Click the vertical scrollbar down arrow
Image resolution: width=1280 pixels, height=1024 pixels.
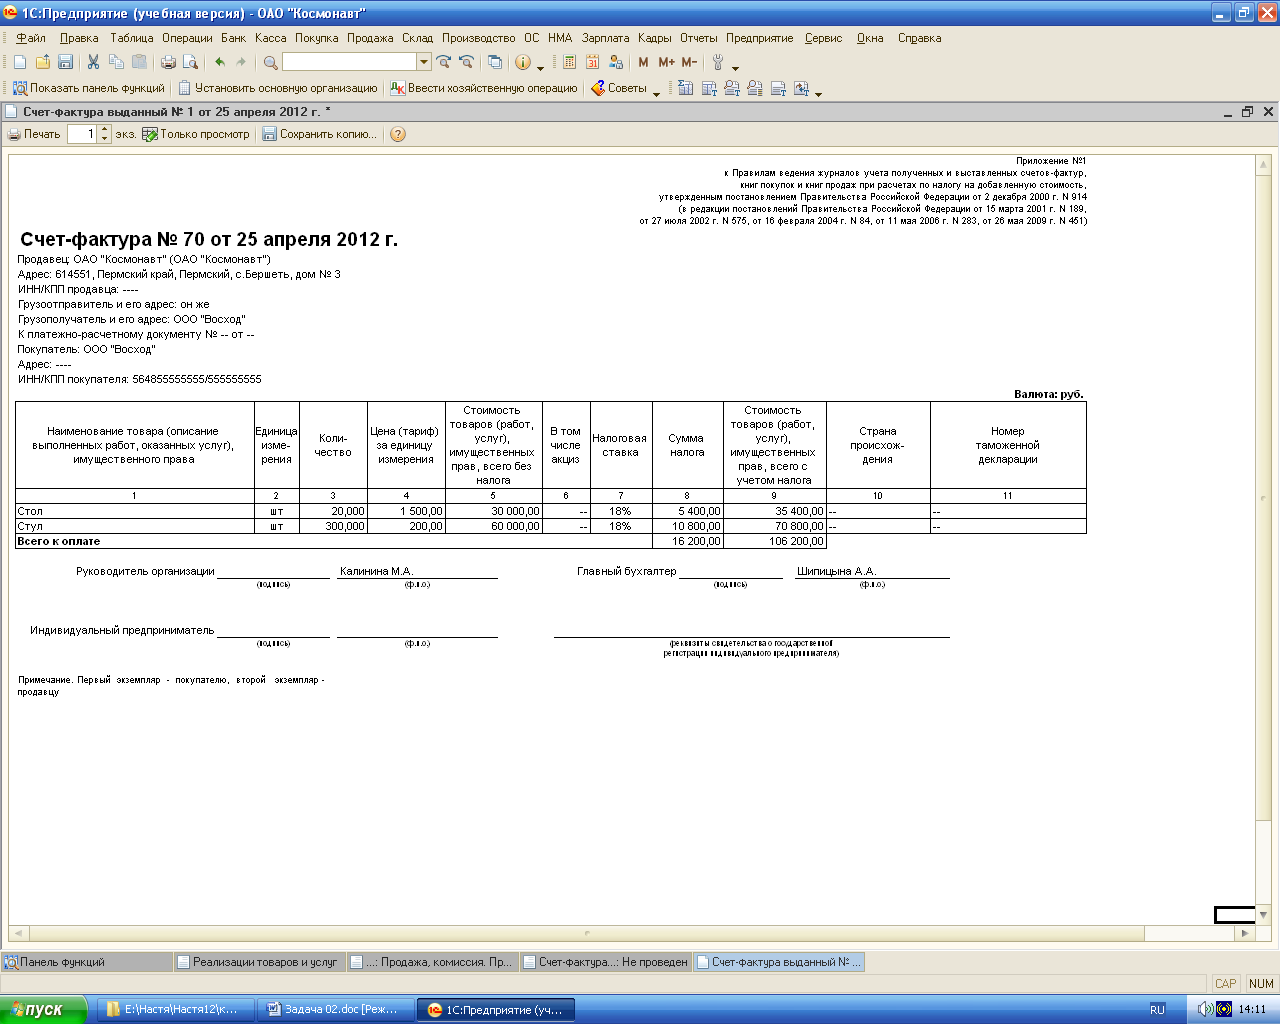pos(1263,915)
